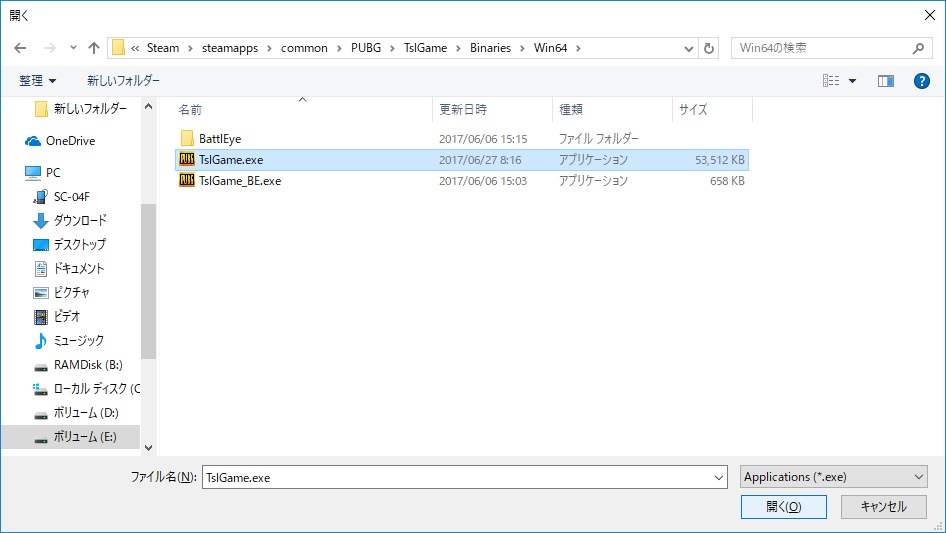Open SC-04F device in the sidebar

[x=71, y=197]
